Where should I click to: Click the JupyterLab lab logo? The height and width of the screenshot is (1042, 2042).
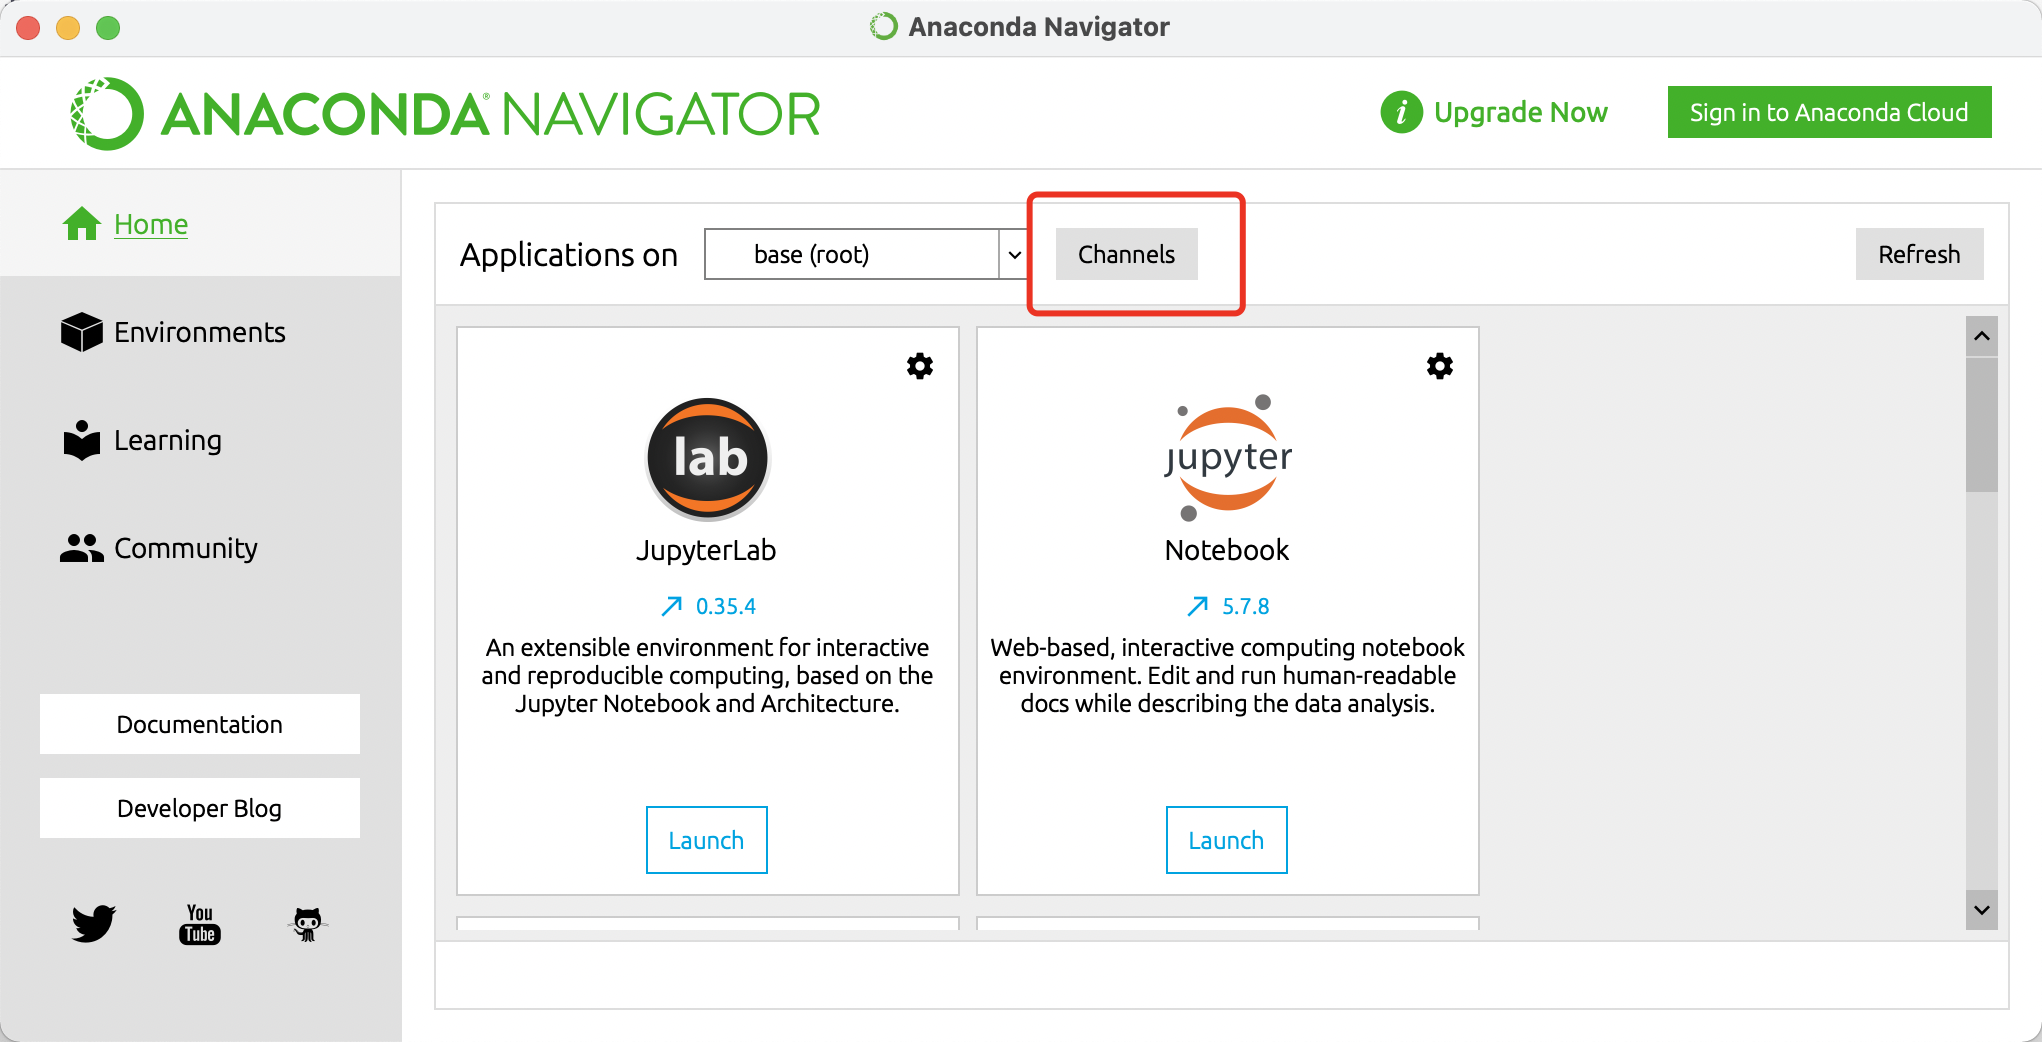click(x=708, y=459)
